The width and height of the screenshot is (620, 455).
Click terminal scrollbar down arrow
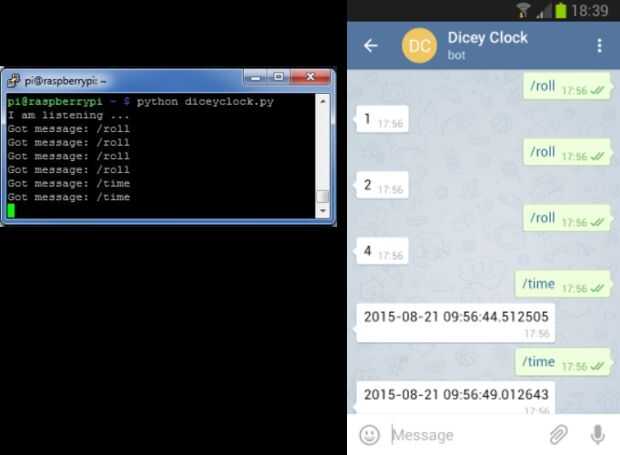click(323, 211)
